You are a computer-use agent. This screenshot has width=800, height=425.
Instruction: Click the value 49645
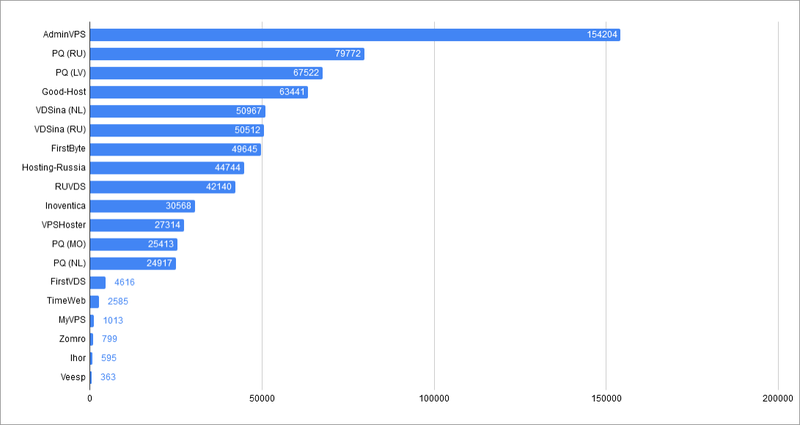[x=245, y=149]
